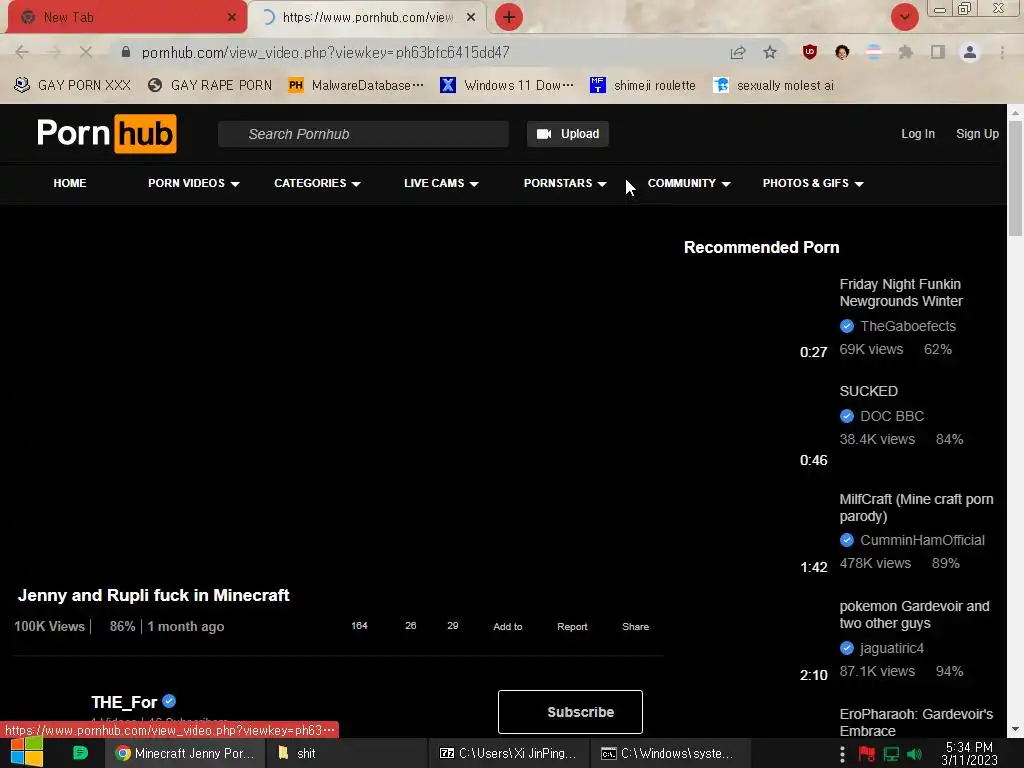Expand the first VIDEOS navigation dropdown

point(194,184)
